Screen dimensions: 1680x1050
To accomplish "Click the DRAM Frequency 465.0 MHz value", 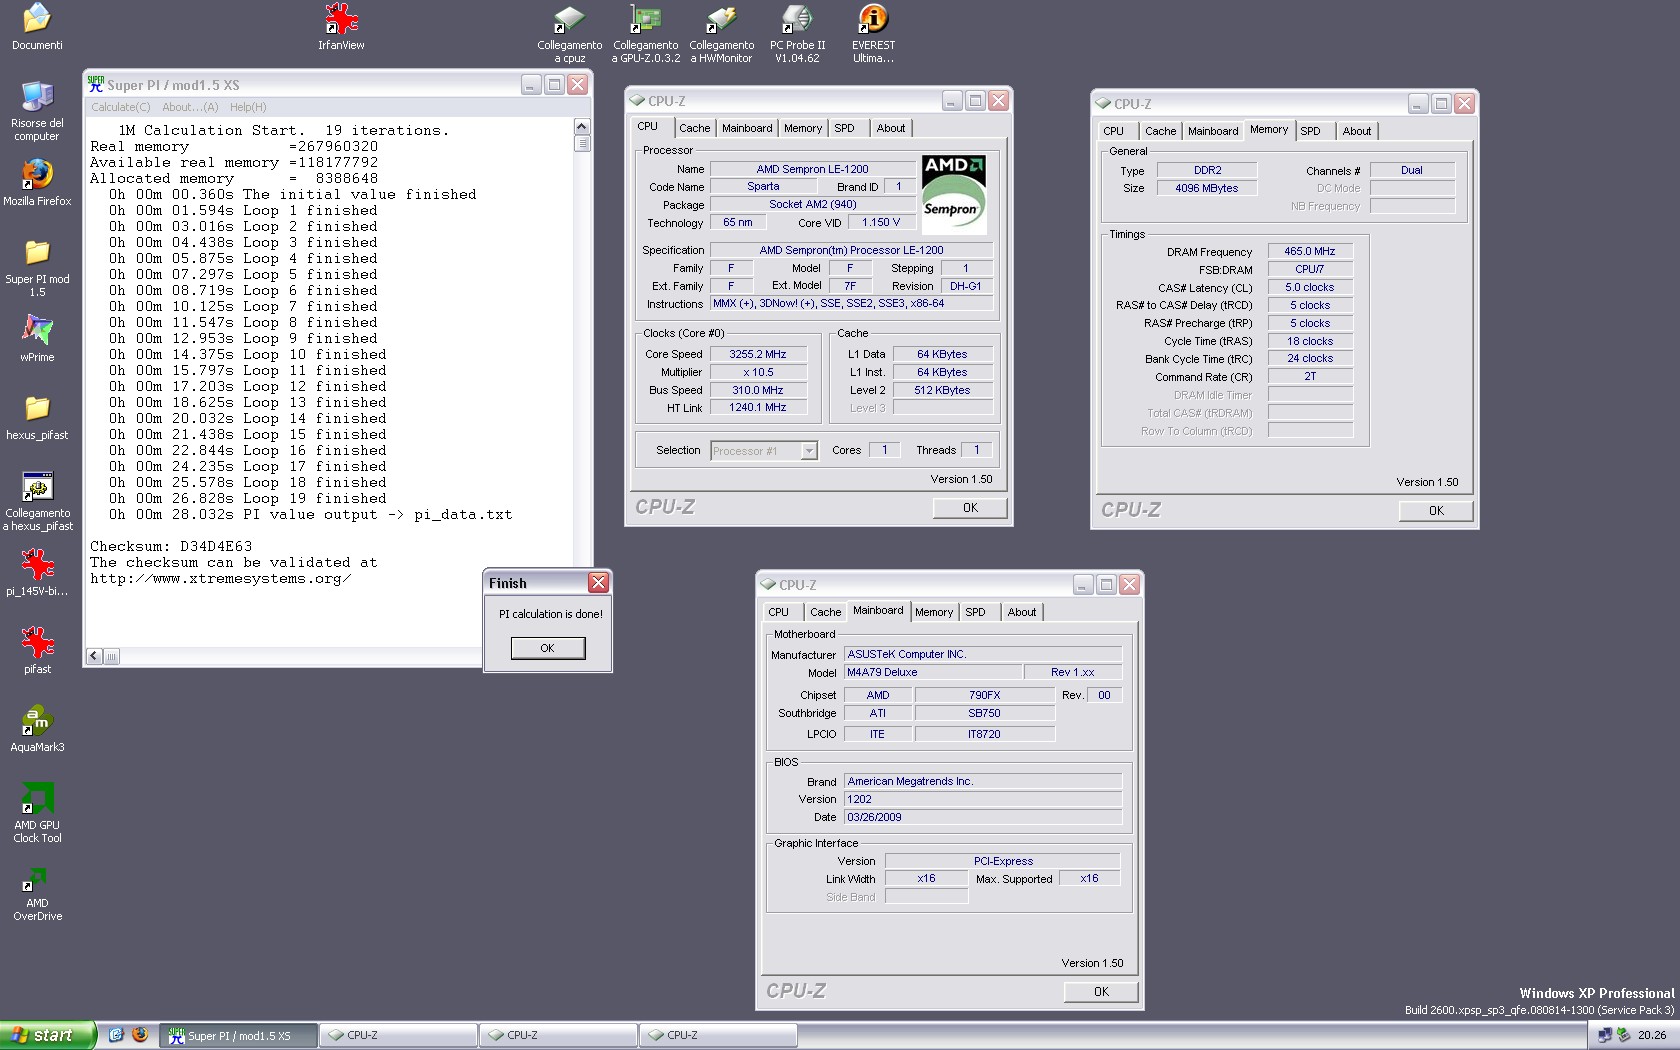I will coord(1310,251).
